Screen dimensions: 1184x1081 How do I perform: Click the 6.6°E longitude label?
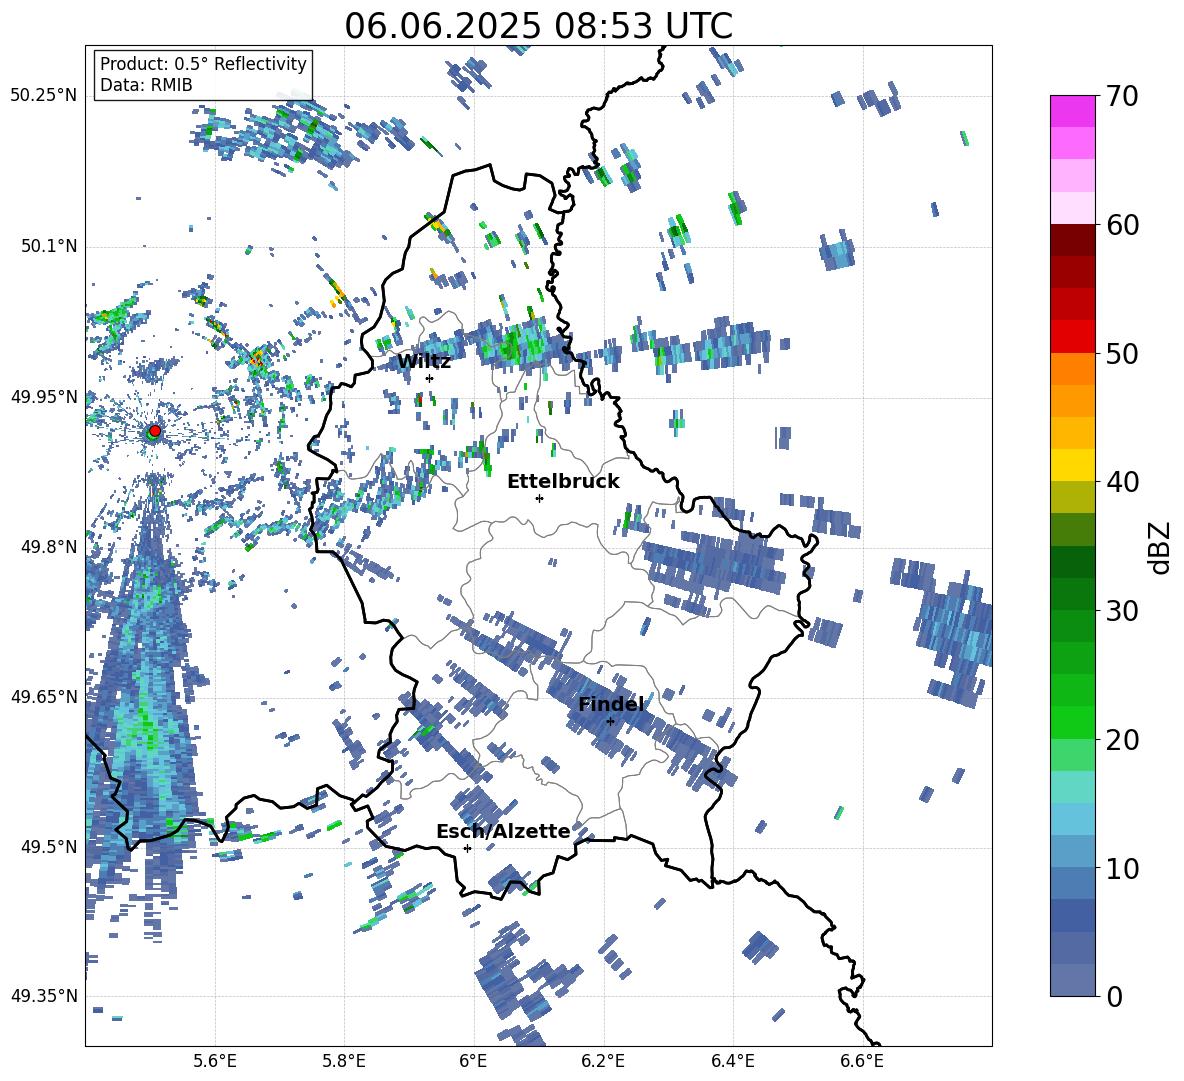pyautogui.click(x=862, y=1061)
